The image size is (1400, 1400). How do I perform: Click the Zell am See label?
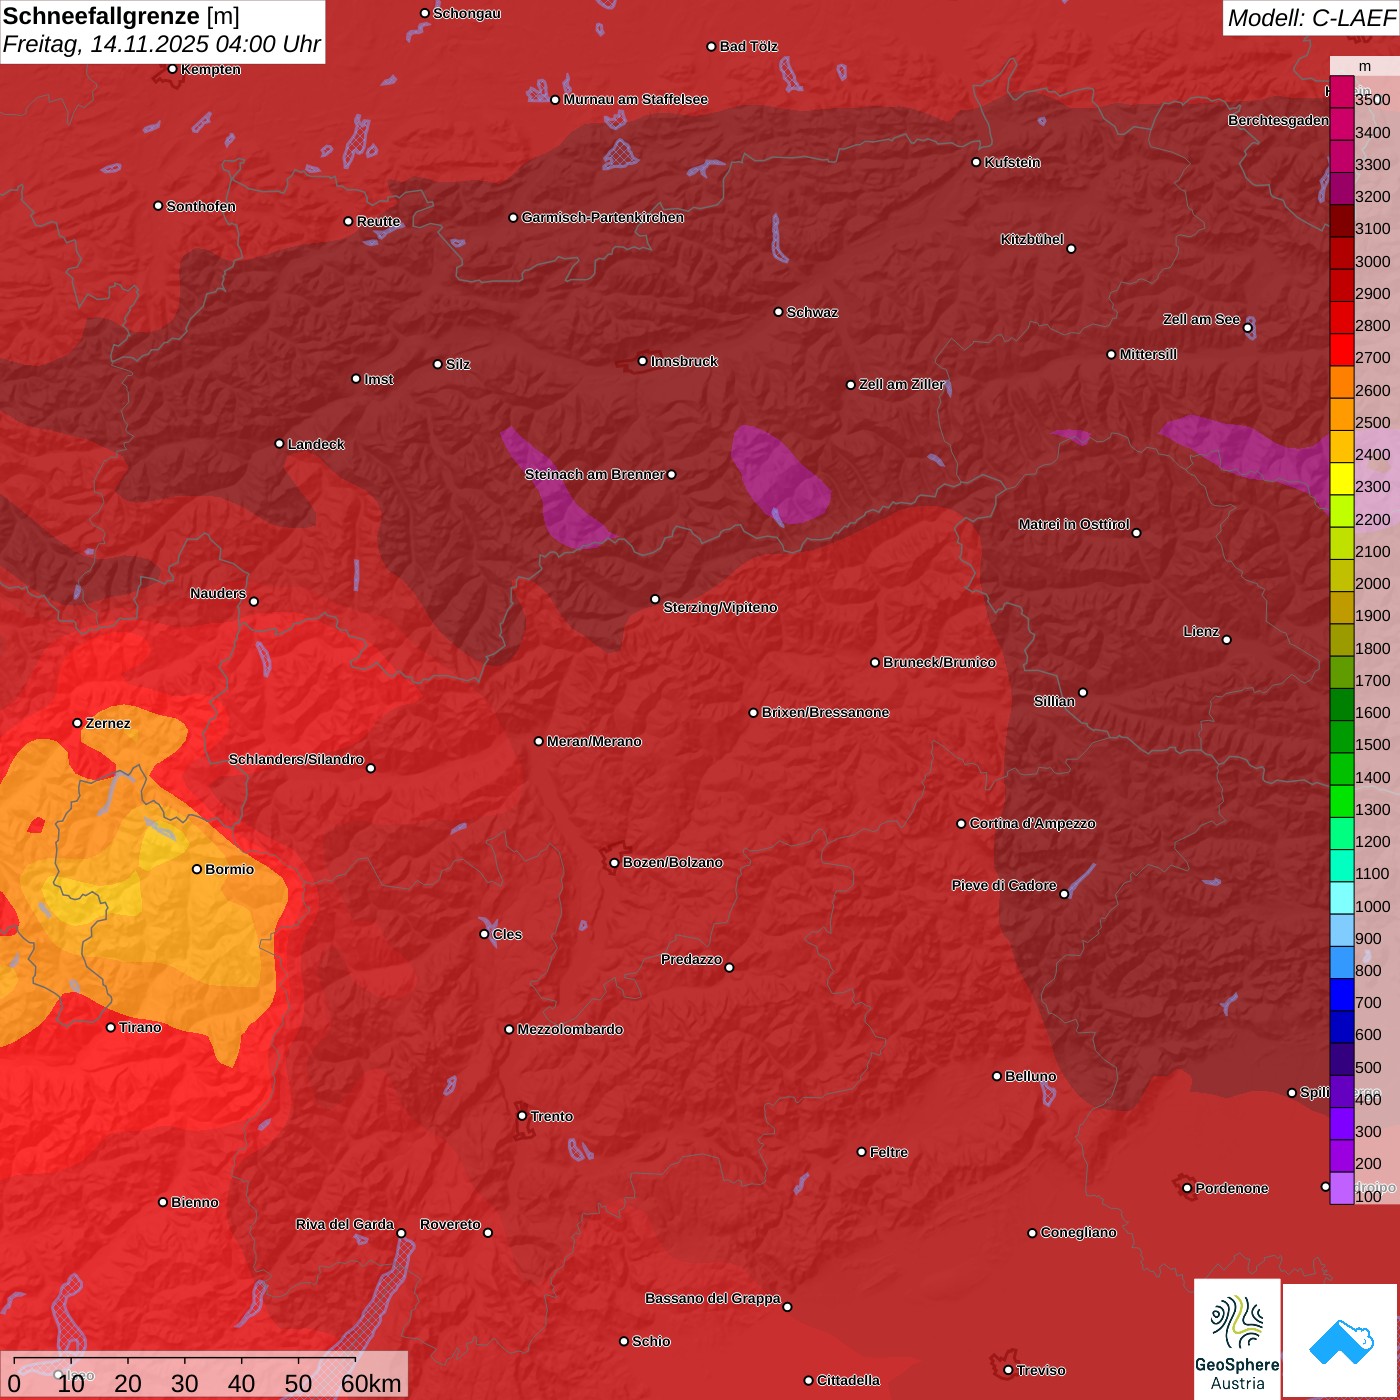point(1201,320)
